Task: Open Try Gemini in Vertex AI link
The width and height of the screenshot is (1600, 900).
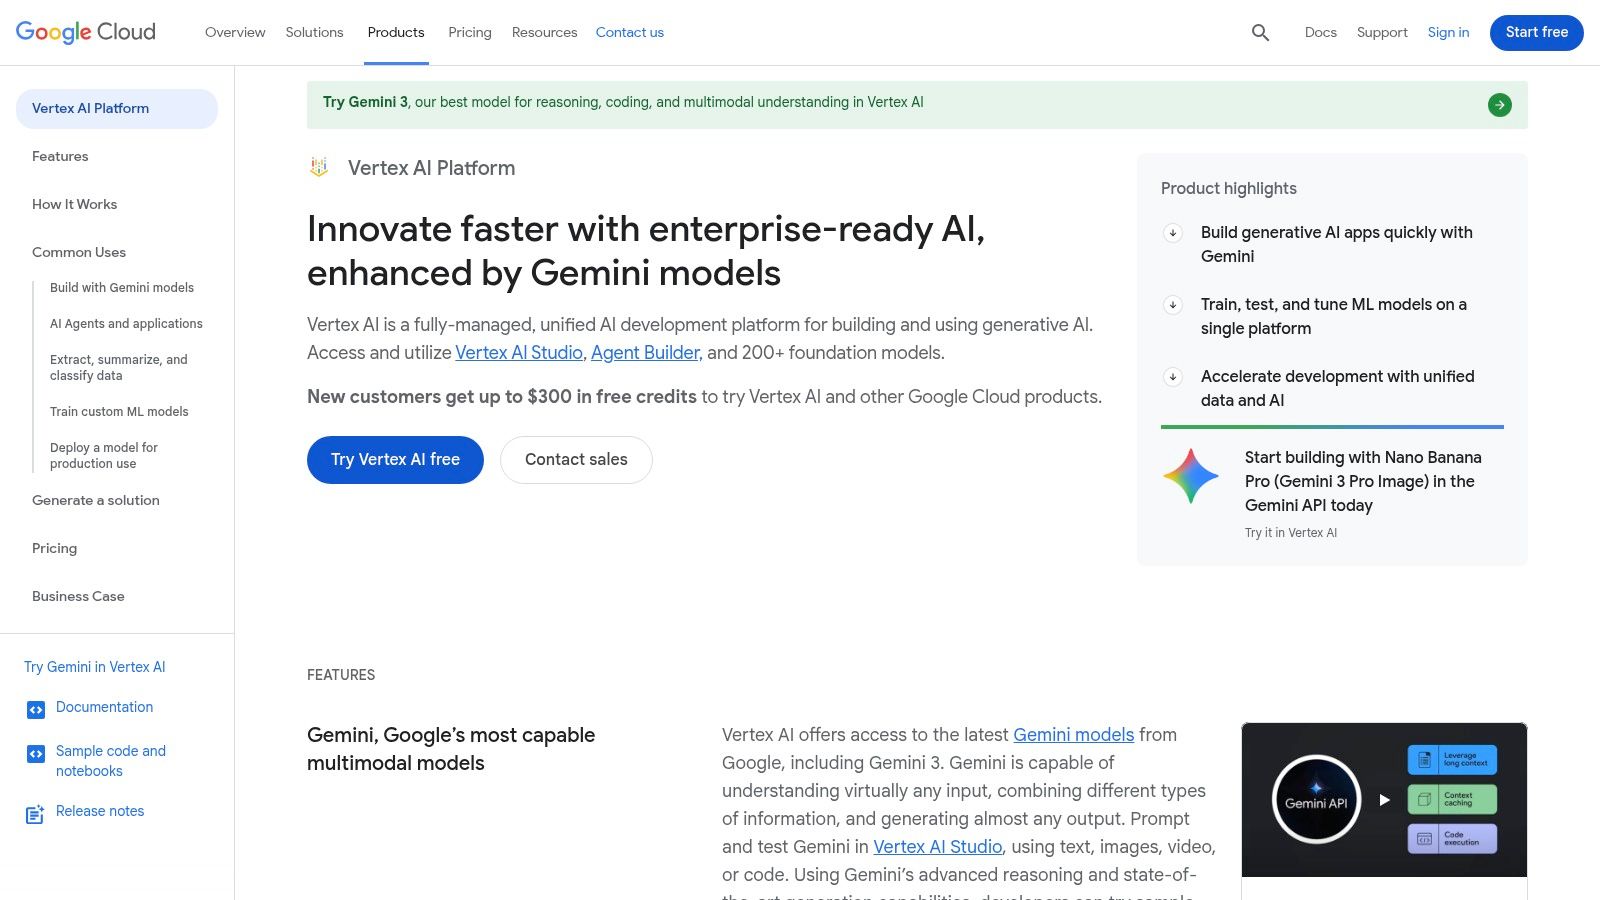Action: pos(95,667)
